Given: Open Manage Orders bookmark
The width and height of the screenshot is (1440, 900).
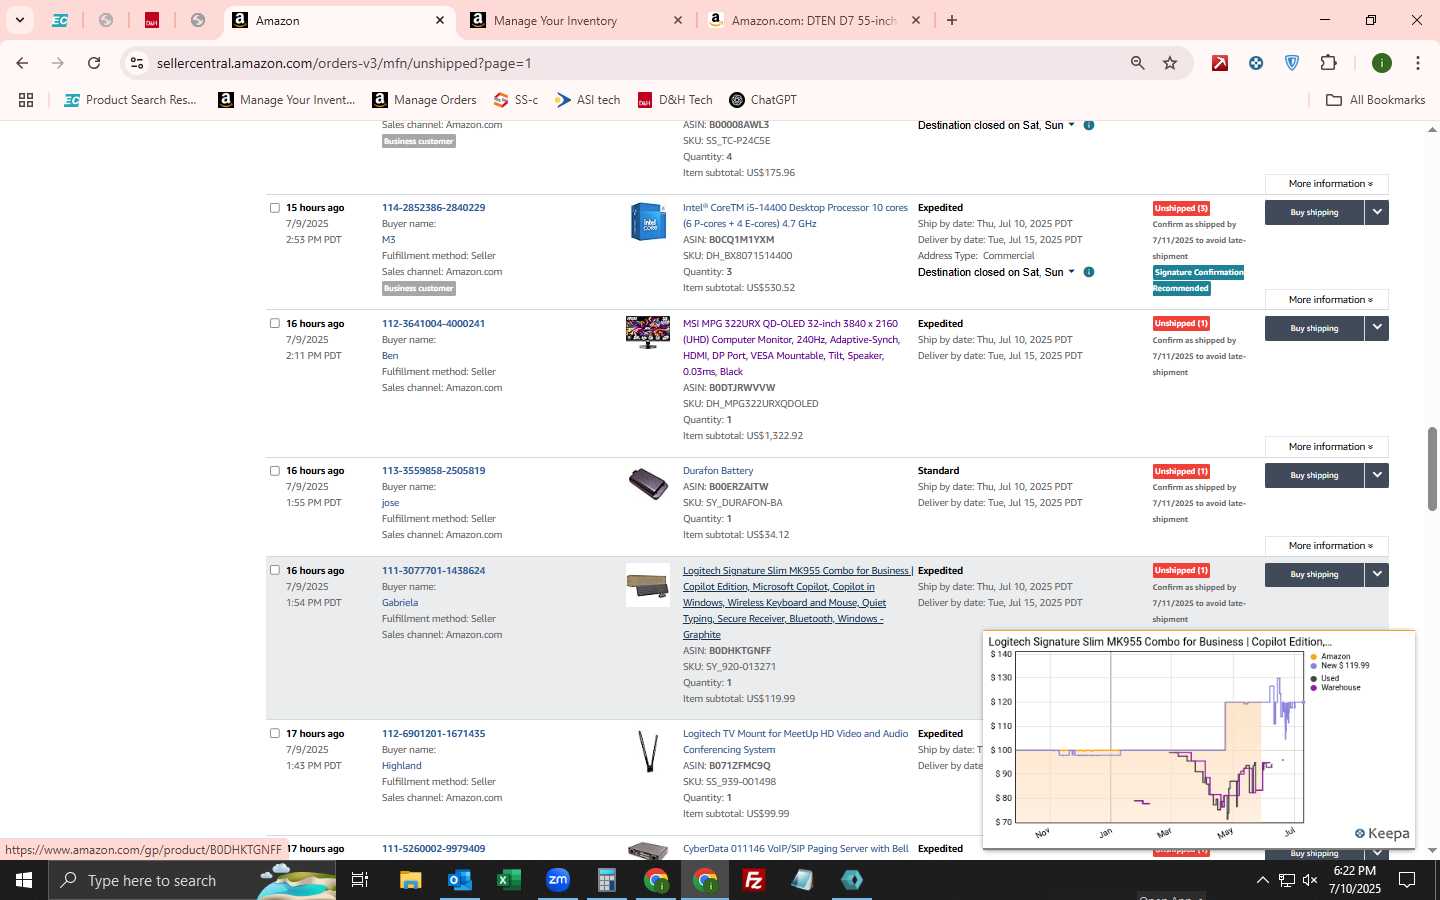Looking at the screenshot, I should (424, 100).
